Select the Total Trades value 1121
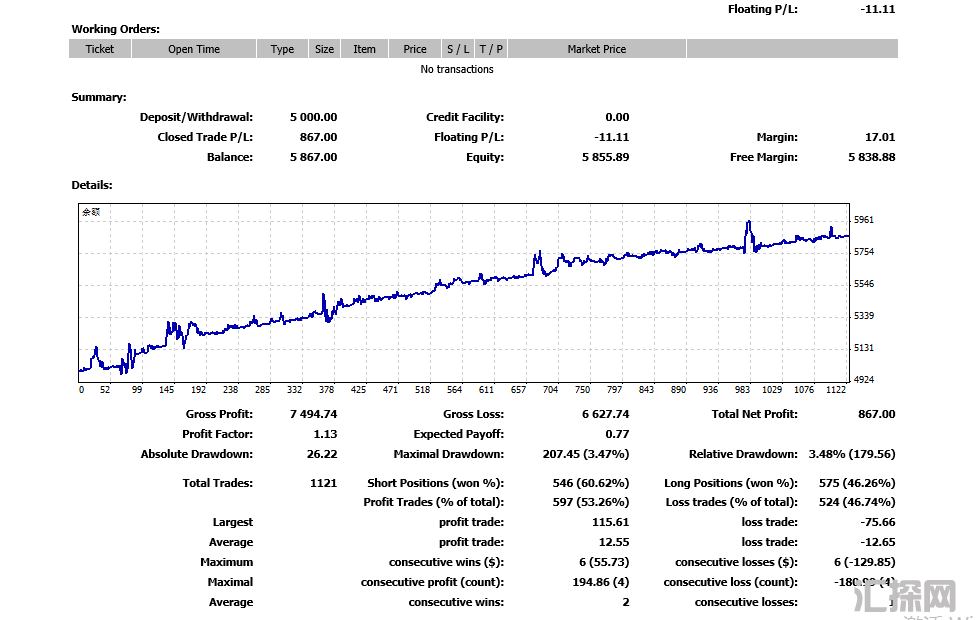The image size is (976, 620). pos(324,483)
